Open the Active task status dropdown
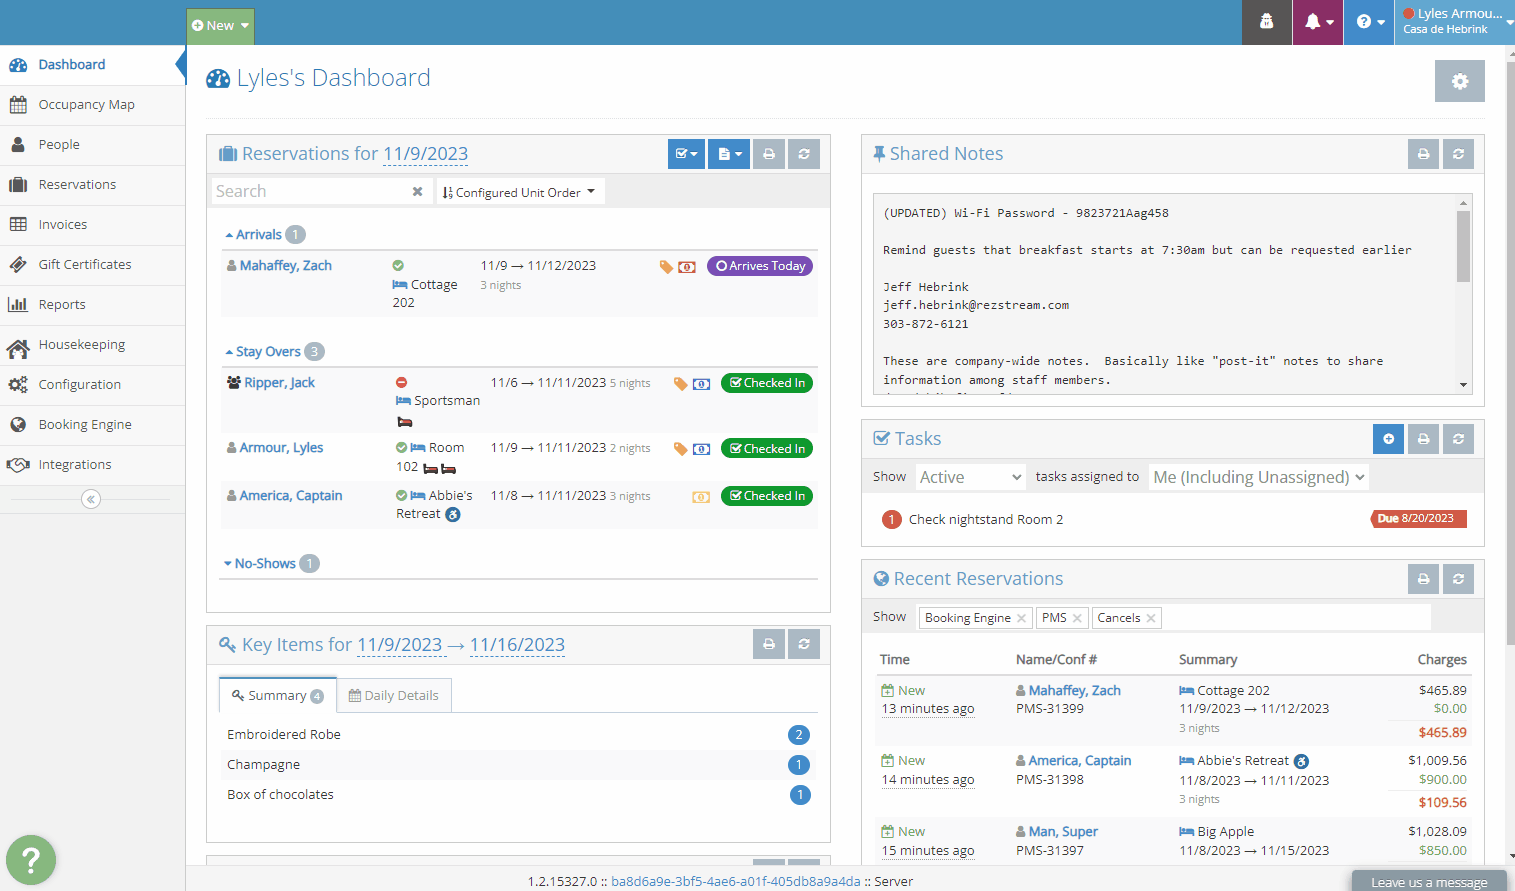This screenshot has width=1515, height=891. (970, 477)
